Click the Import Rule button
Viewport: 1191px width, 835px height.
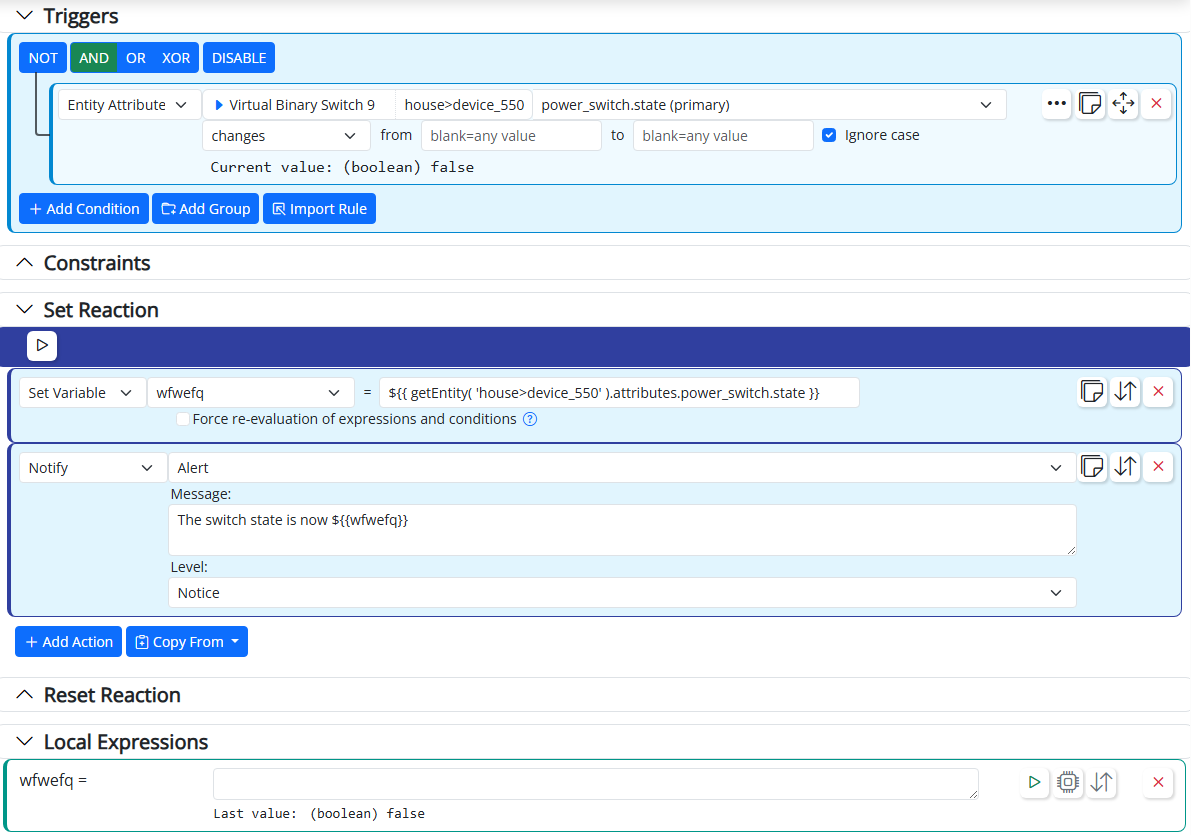click(x=320, y=209)
